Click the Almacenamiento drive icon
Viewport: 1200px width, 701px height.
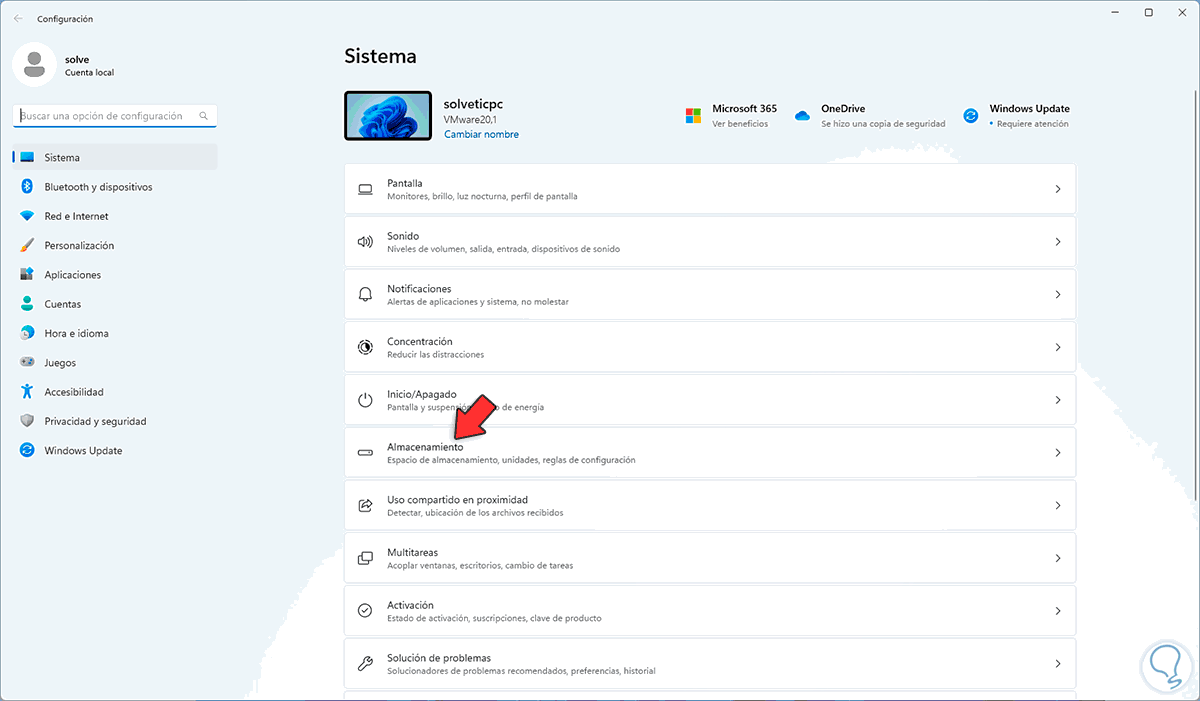pyautogui.click(x=366, y=453)
